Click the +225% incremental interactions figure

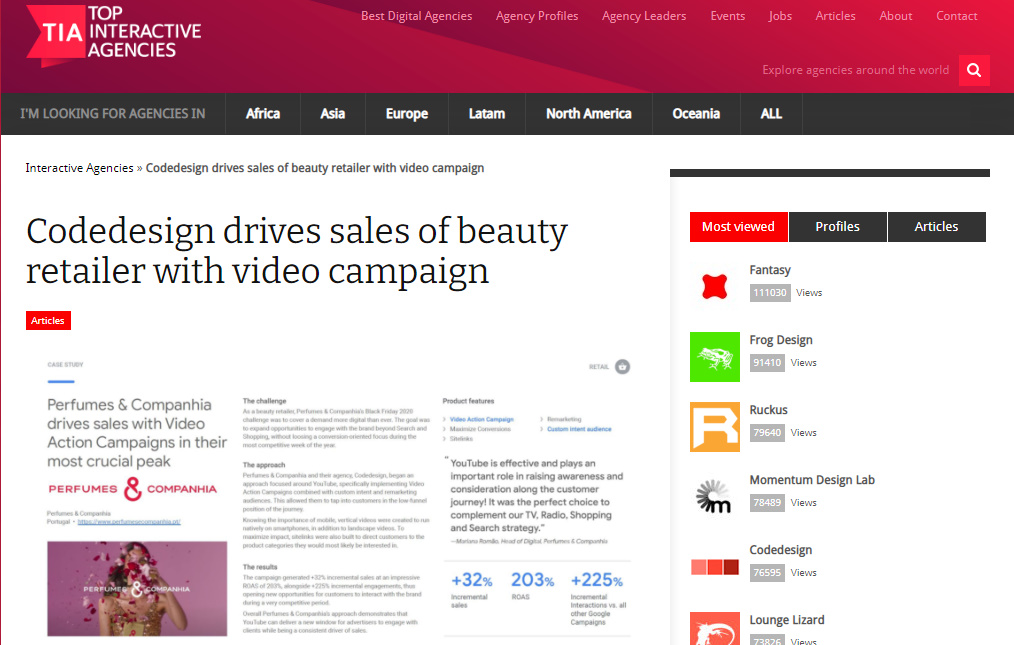596,580
